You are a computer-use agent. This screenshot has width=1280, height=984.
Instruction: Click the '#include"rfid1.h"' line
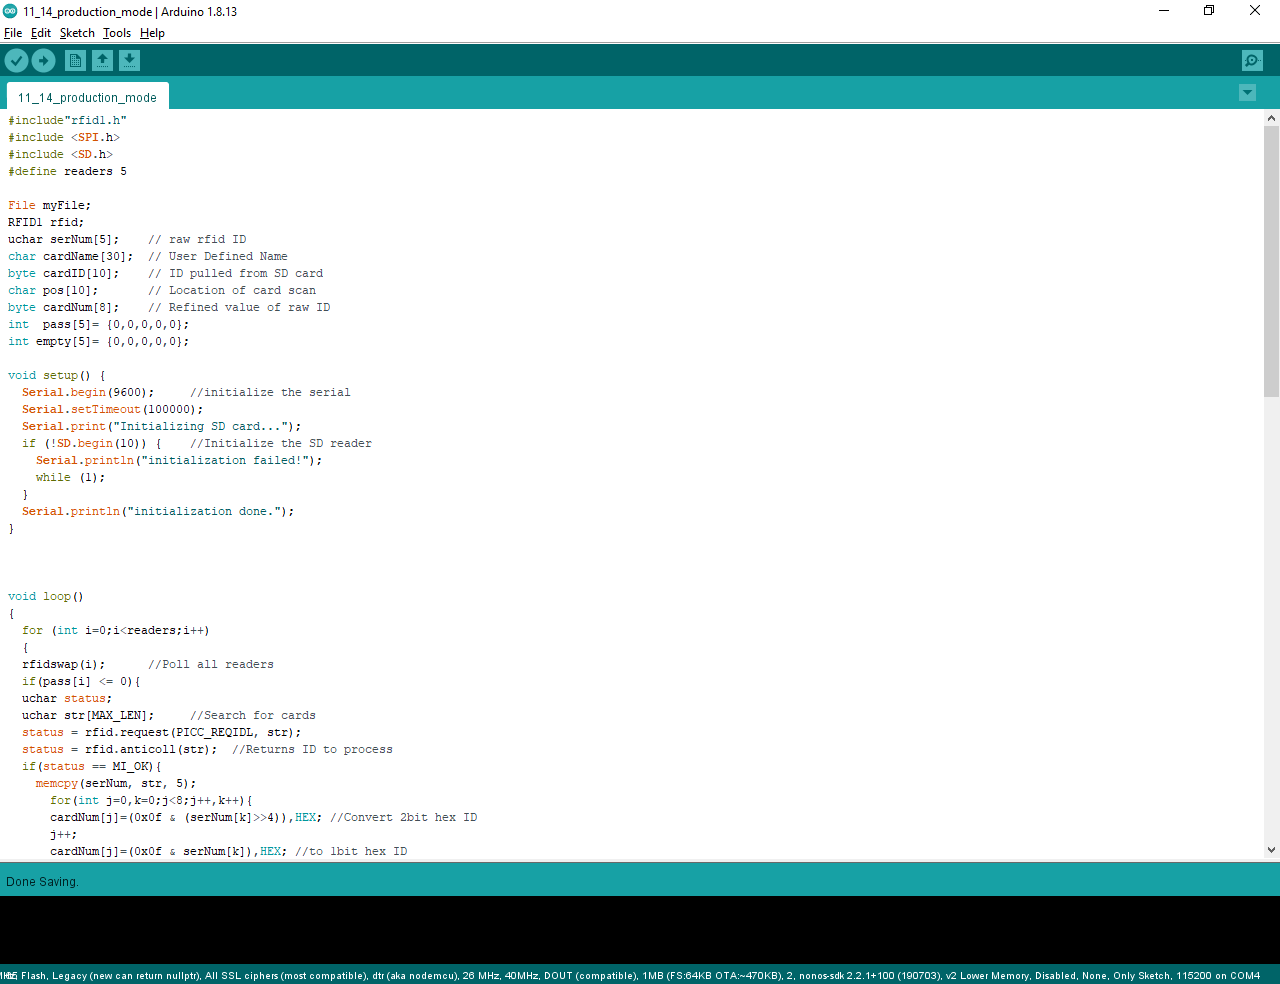(67, 120)
